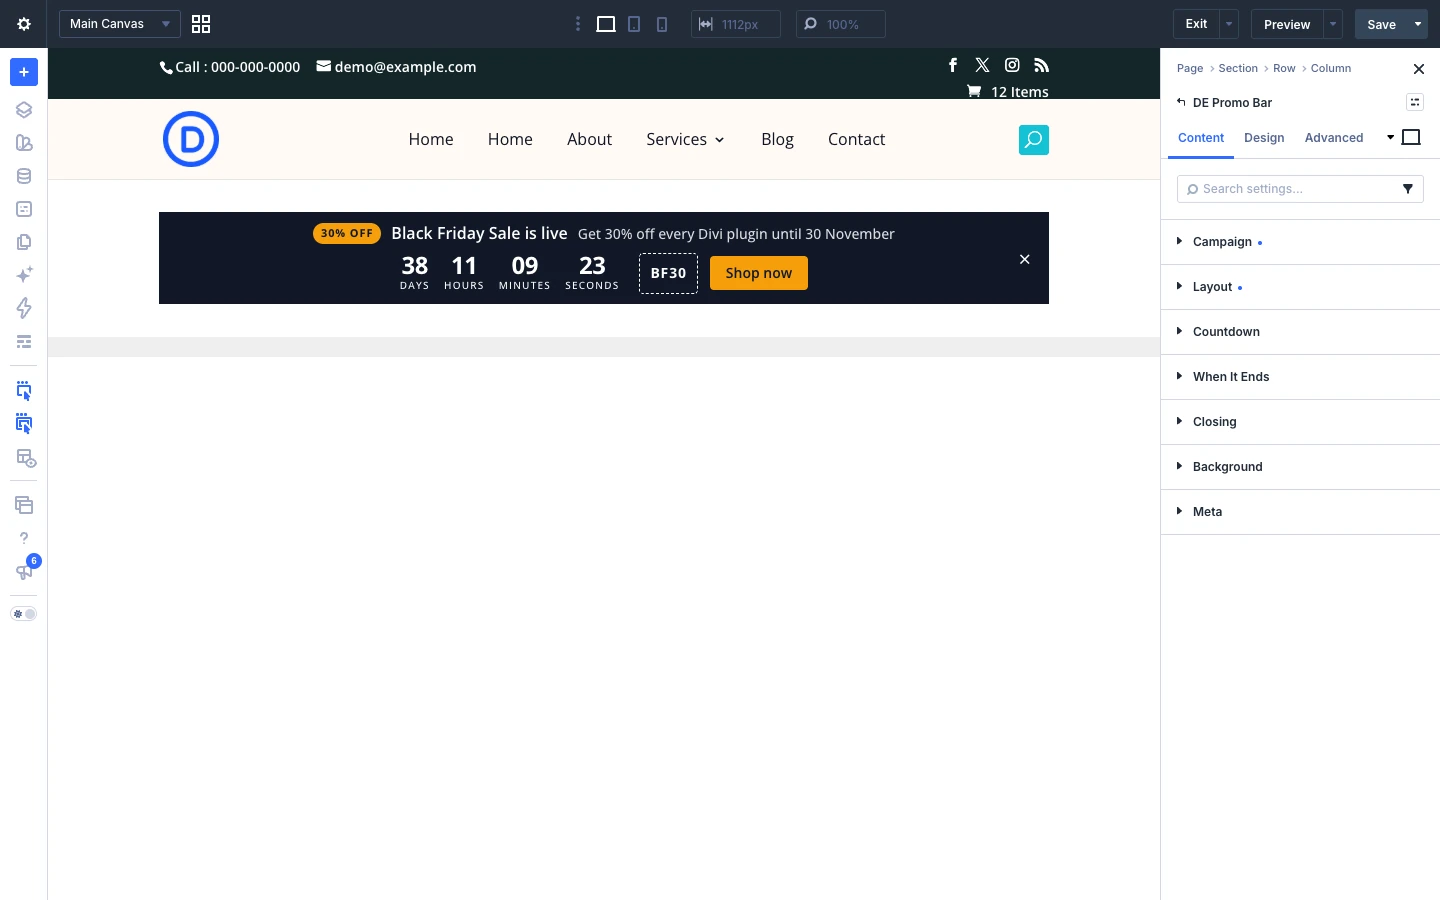Dismiss the promo bar with its X
The width and height of the screenshot is (1440, 900).
tap(1024, 259)
